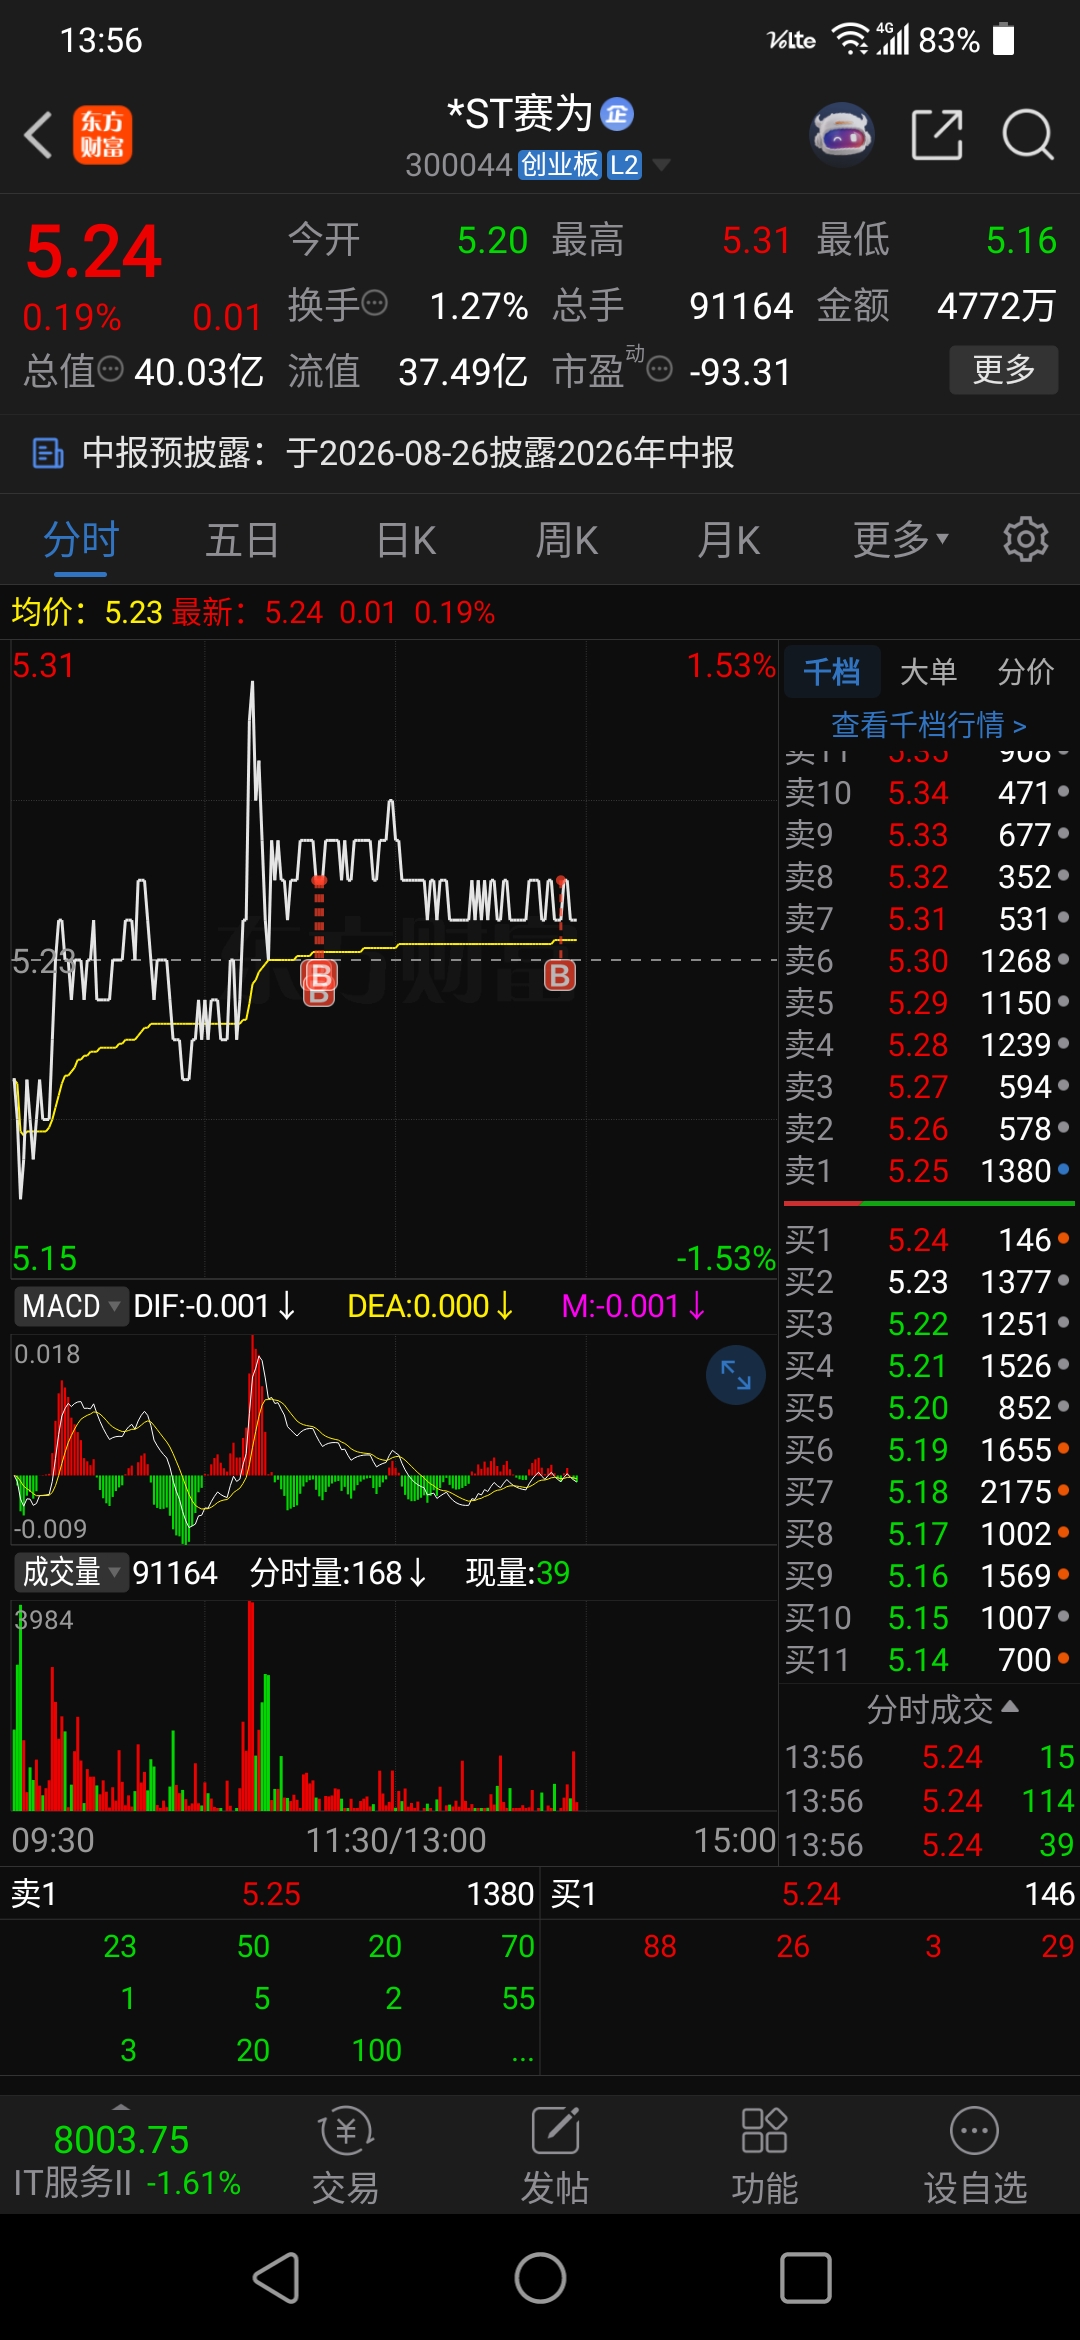Tap Android home navigation button
The image size is (1080, 2340).
(540, 2279)
